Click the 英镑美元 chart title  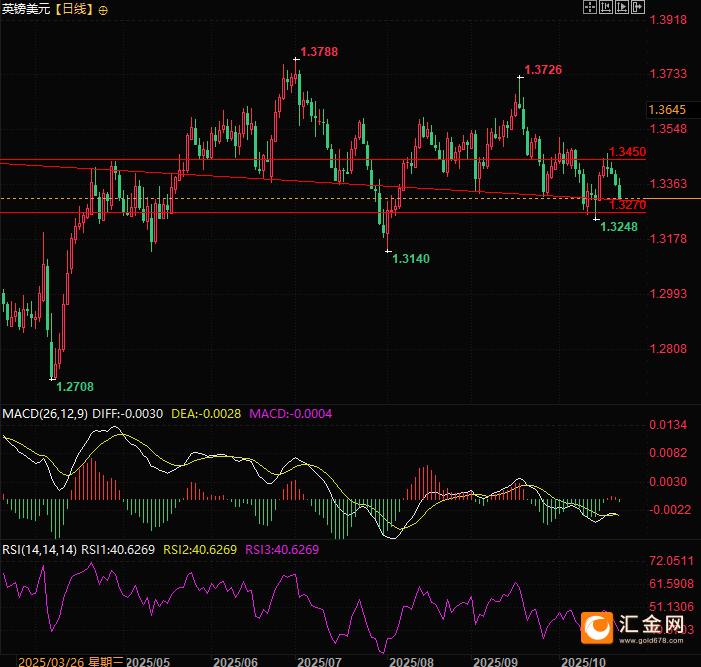(26, 9)
